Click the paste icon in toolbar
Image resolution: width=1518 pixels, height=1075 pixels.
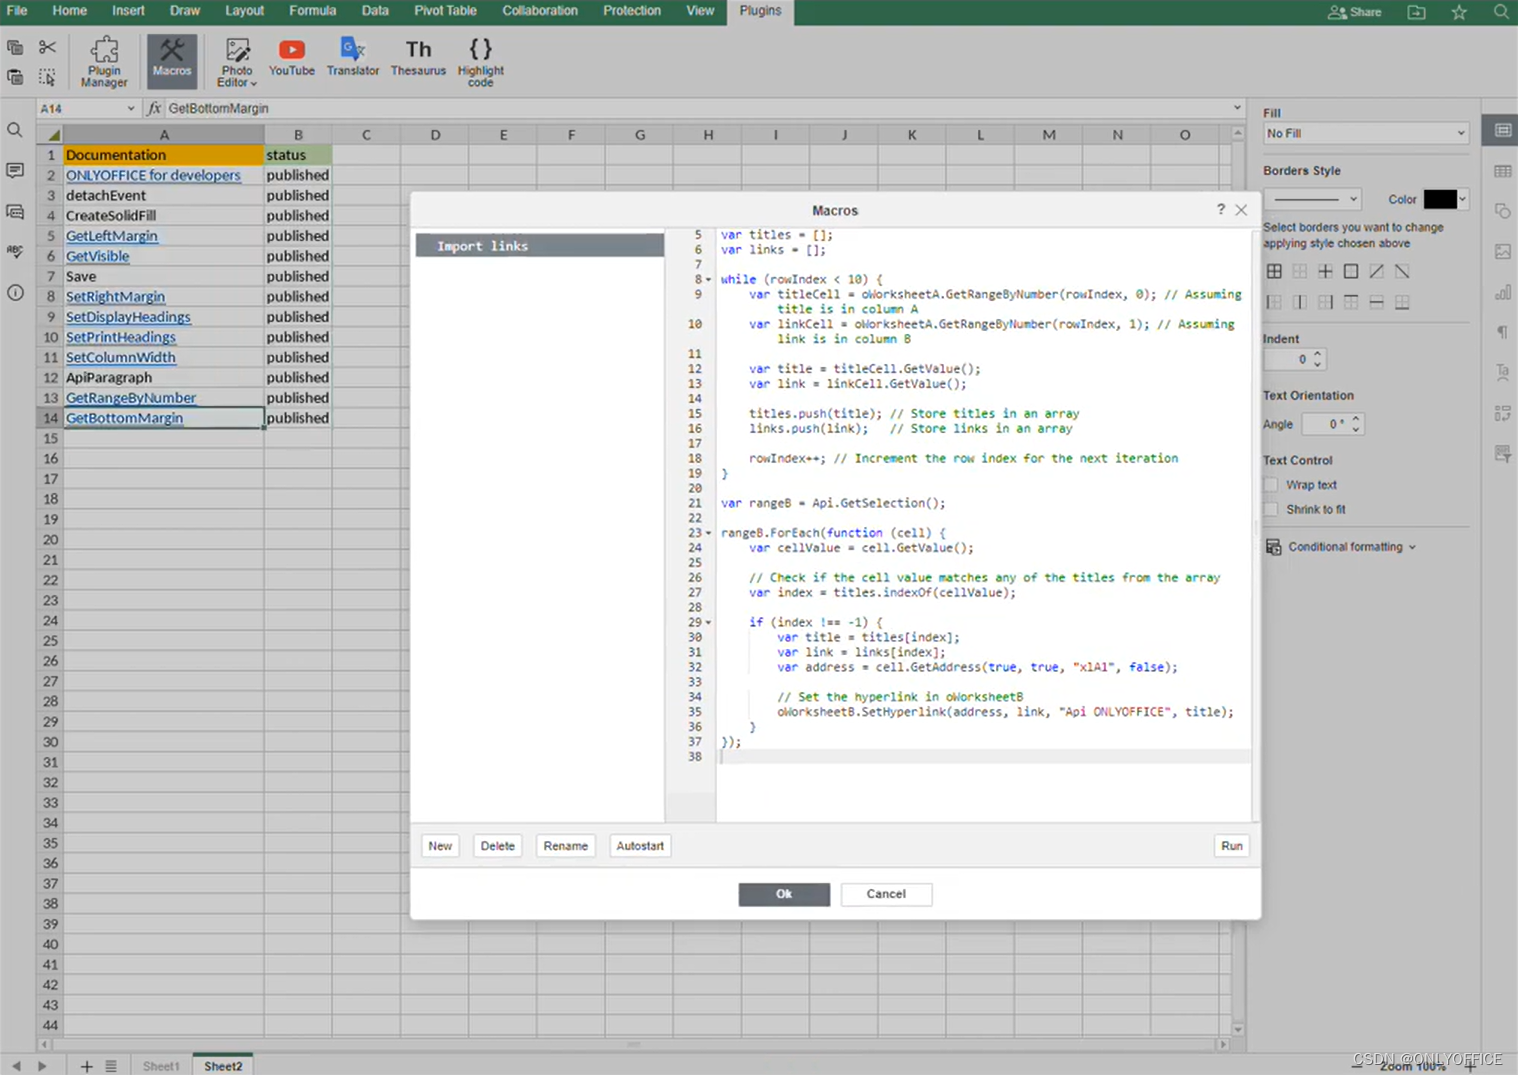tap(15, 77)
